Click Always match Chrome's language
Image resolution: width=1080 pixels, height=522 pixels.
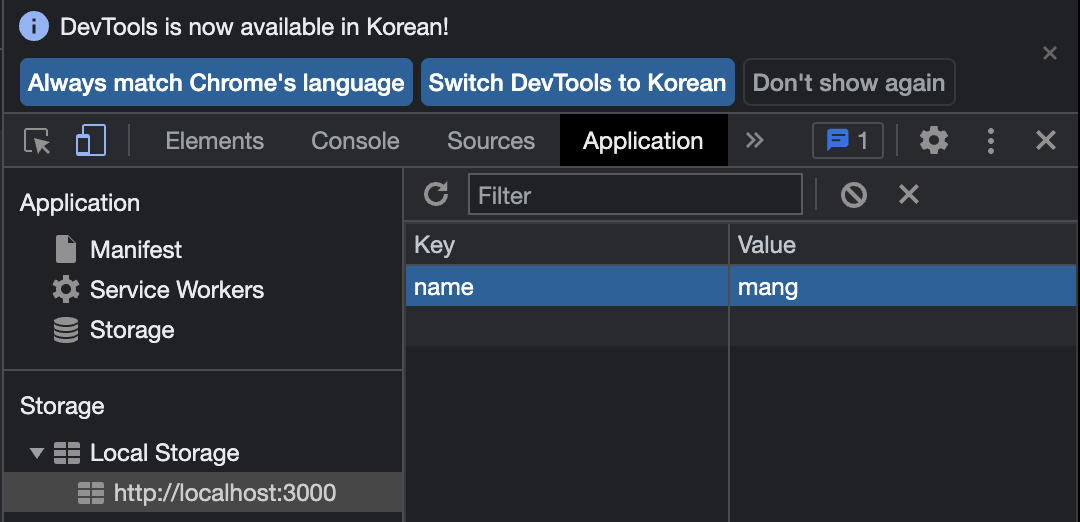(216, 83)
